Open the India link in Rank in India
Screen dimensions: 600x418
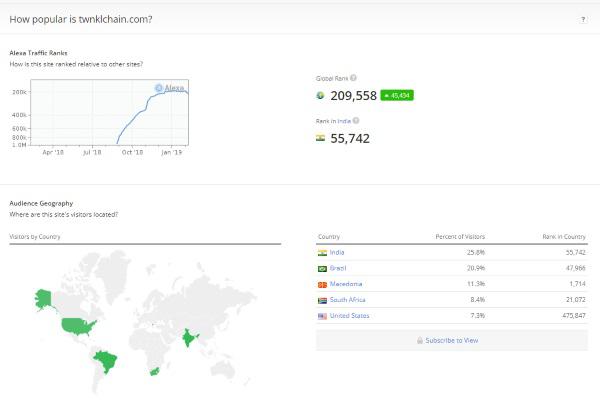pos(344,121)
